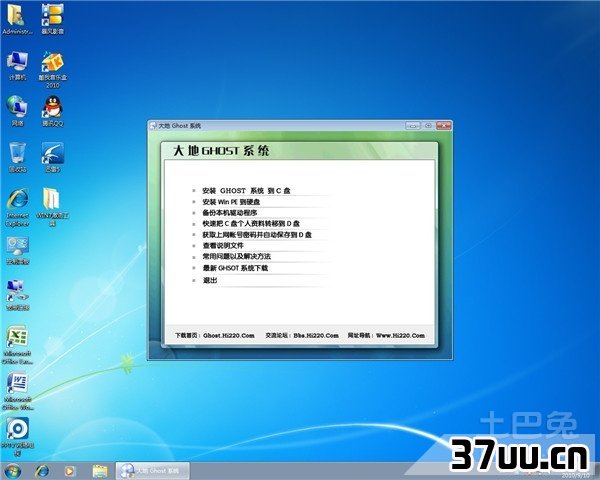The image size is (600, 480).
Task: Click 安装 GHOST 系统 到 C 盘 option
Action: coord(246,191)
